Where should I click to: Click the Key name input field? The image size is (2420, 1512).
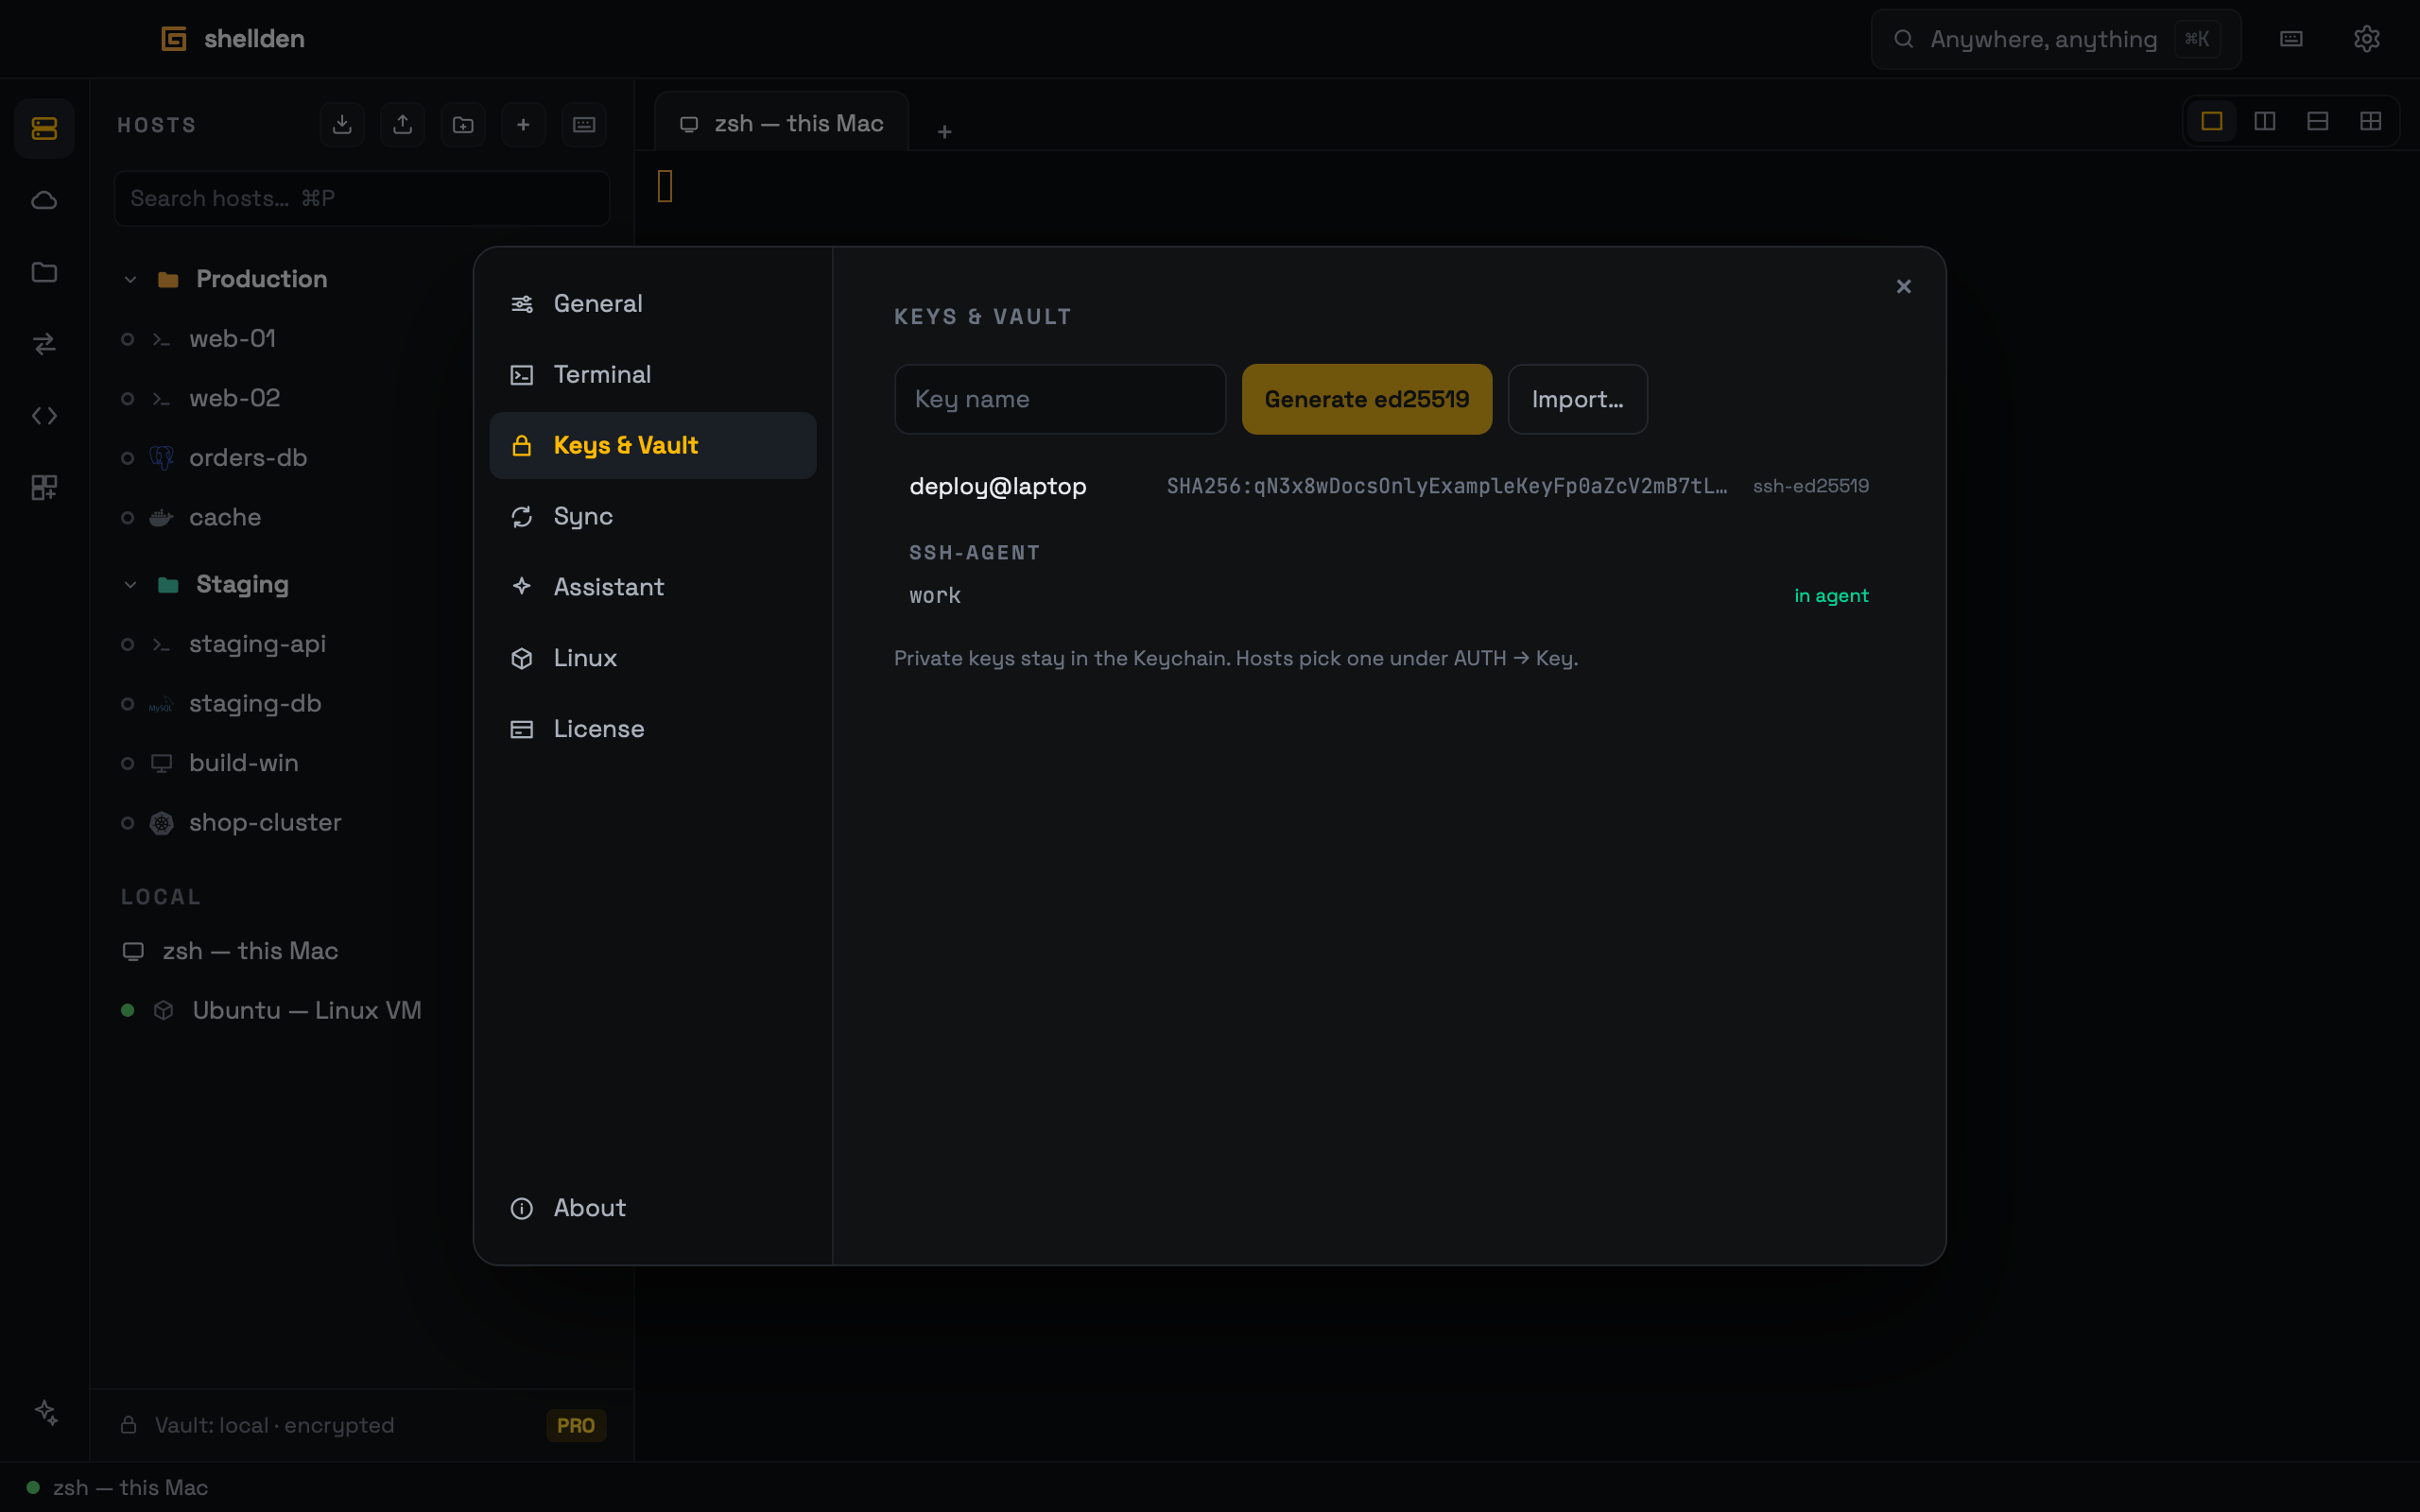[x=1060, y=399]
